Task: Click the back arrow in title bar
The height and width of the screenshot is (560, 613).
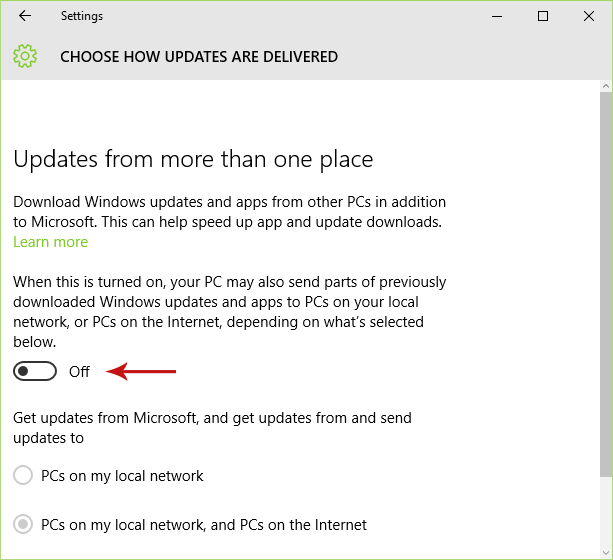Action: (x=25, y=16)
